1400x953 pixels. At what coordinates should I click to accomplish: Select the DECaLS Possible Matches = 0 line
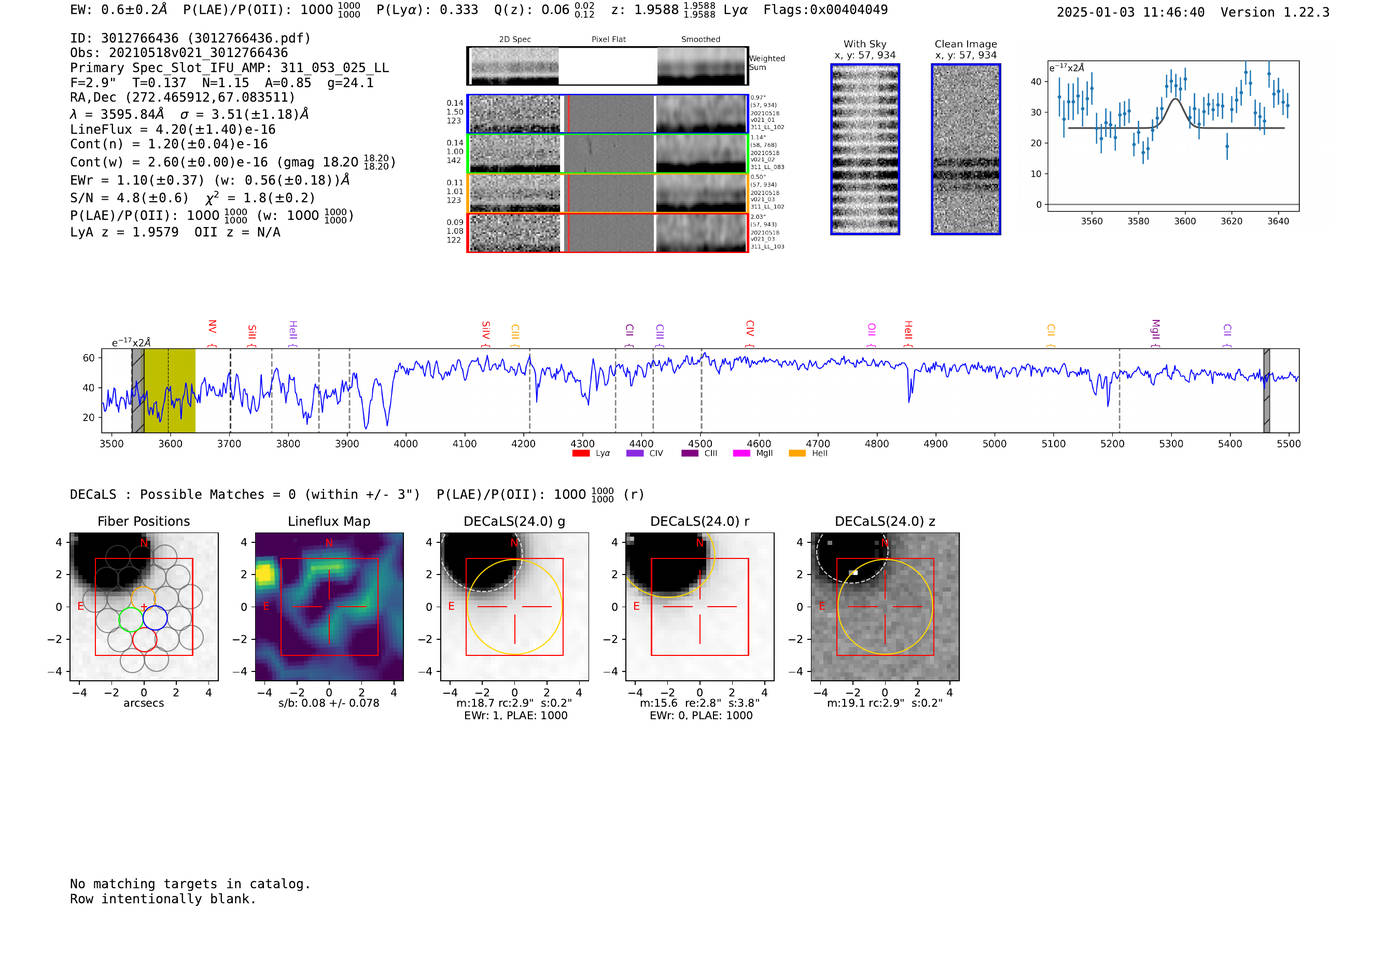click(x=245, y=495)
